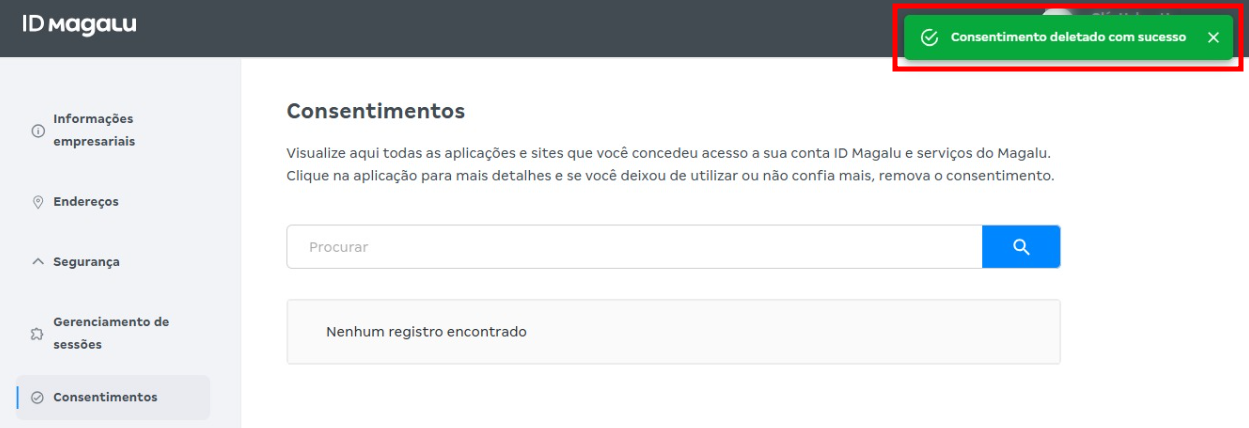This screenshot has width=1249, height=428.
Task: Focus the Procurar search field
Action: point(634,247)
